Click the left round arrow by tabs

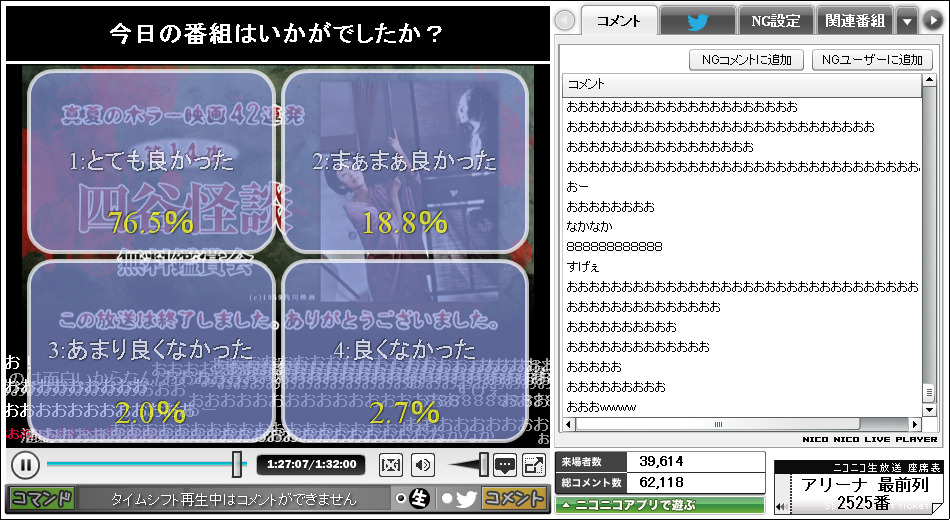pos(565,21)
